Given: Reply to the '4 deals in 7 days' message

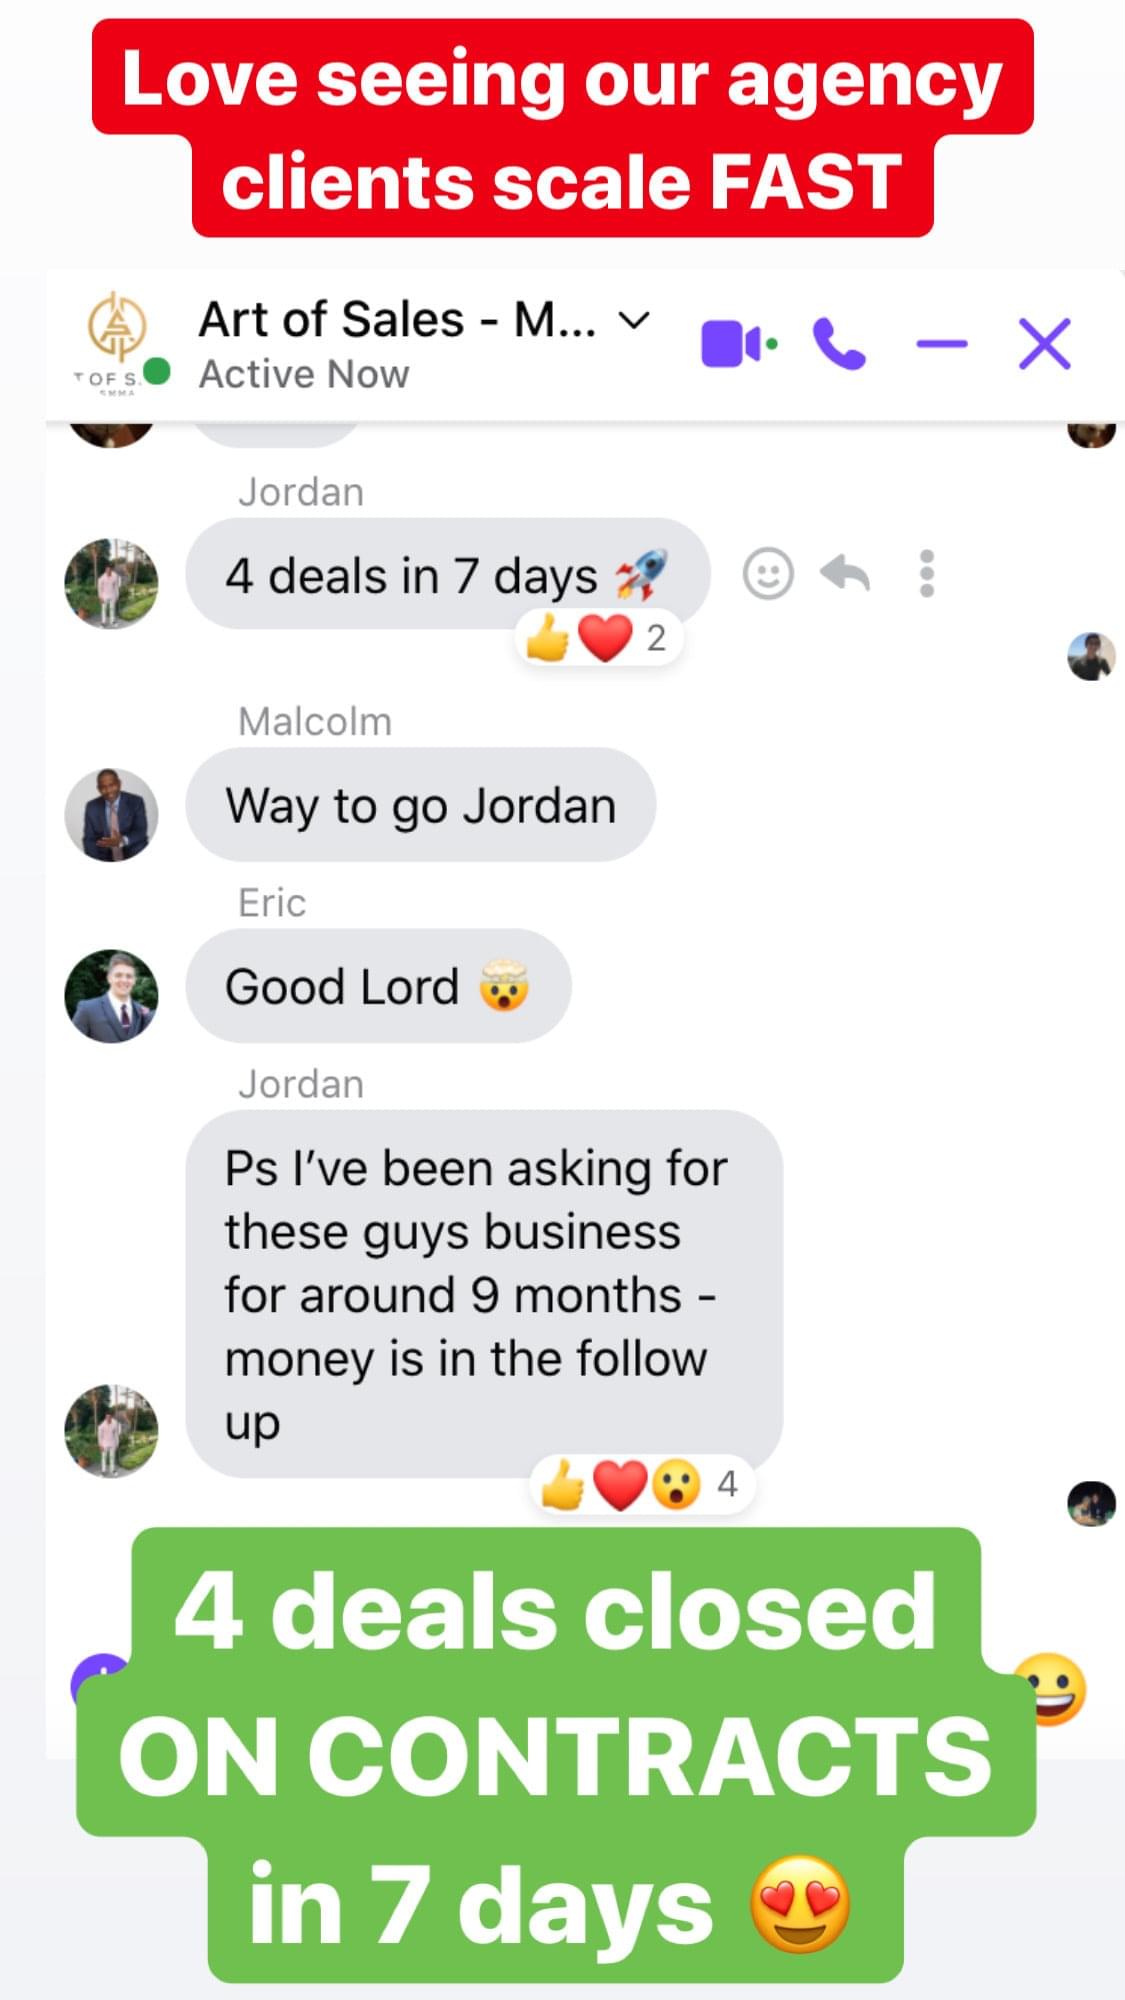Looking at the screenshot, I should 845,574.
